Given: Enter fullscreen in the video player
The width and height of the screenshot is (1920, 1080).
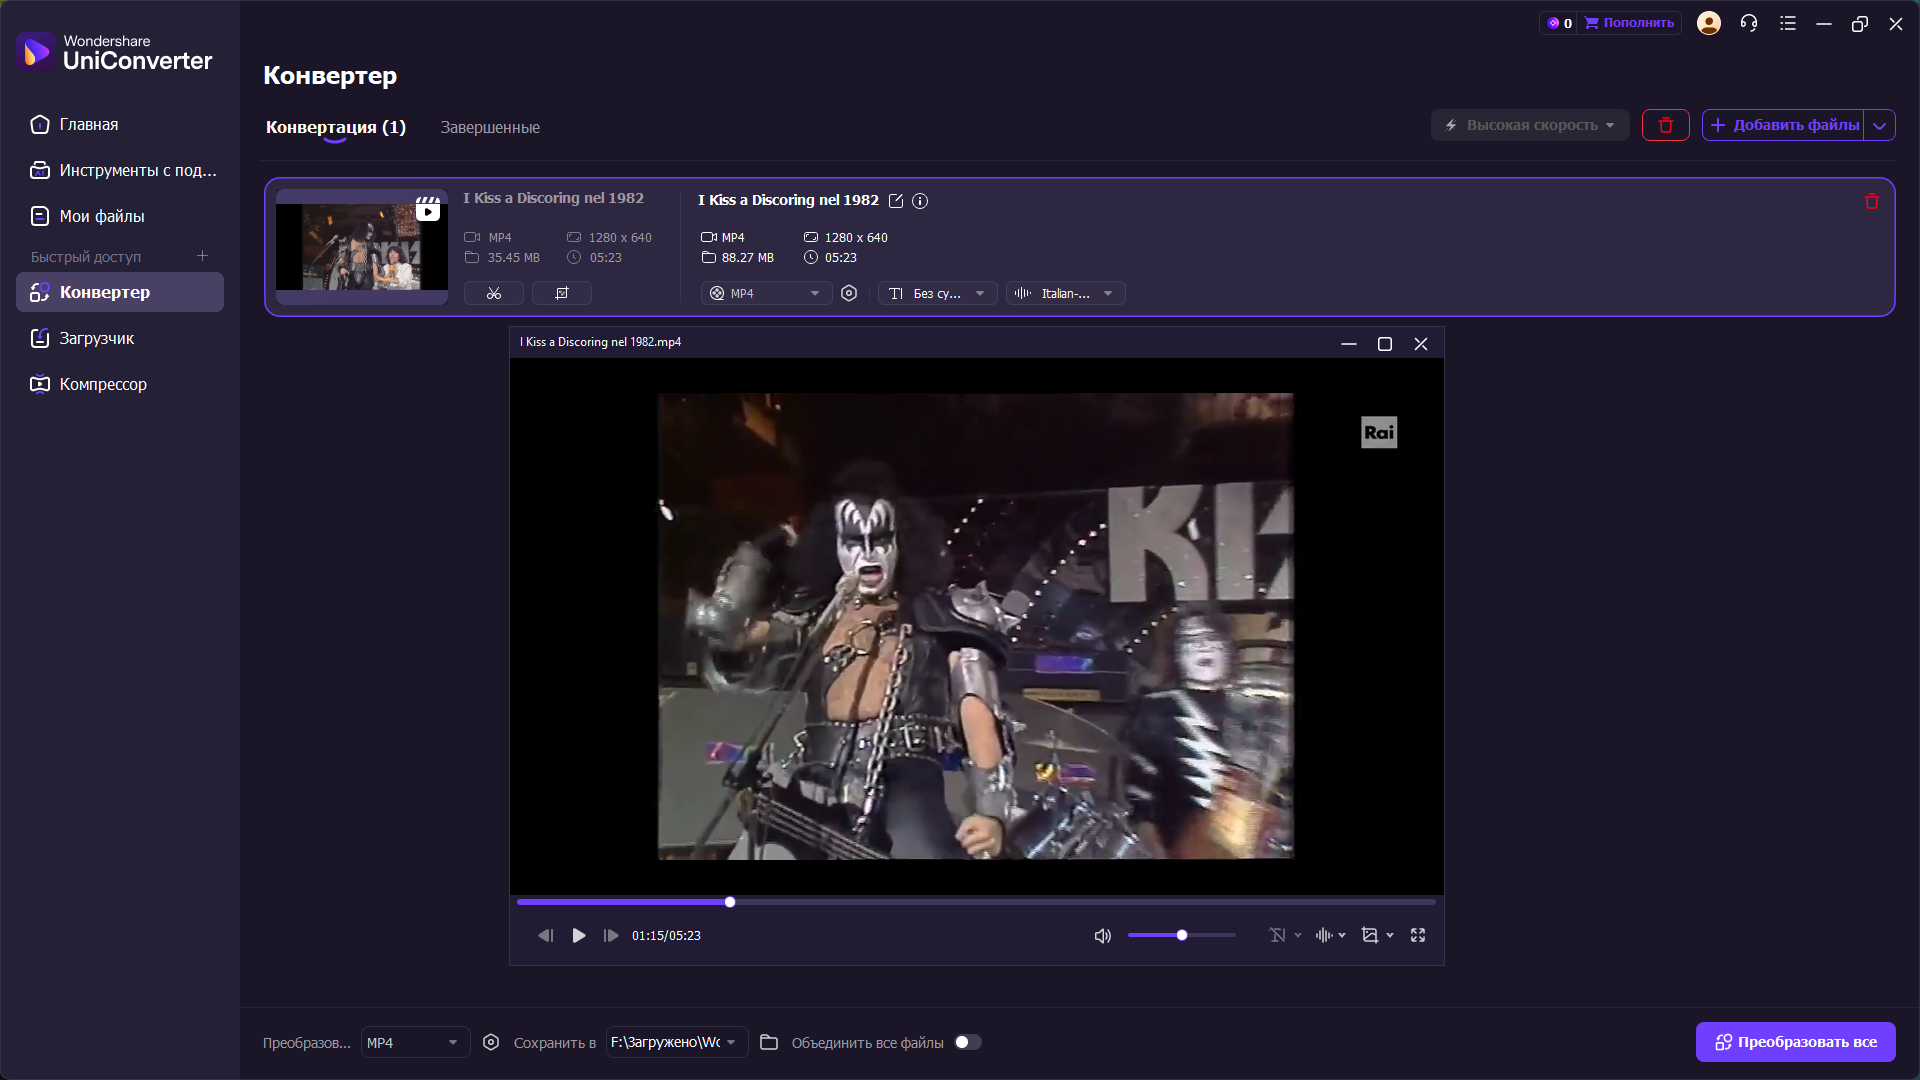Looking at the screenshot, I should pyautogui.click(x=1417, y=935).
